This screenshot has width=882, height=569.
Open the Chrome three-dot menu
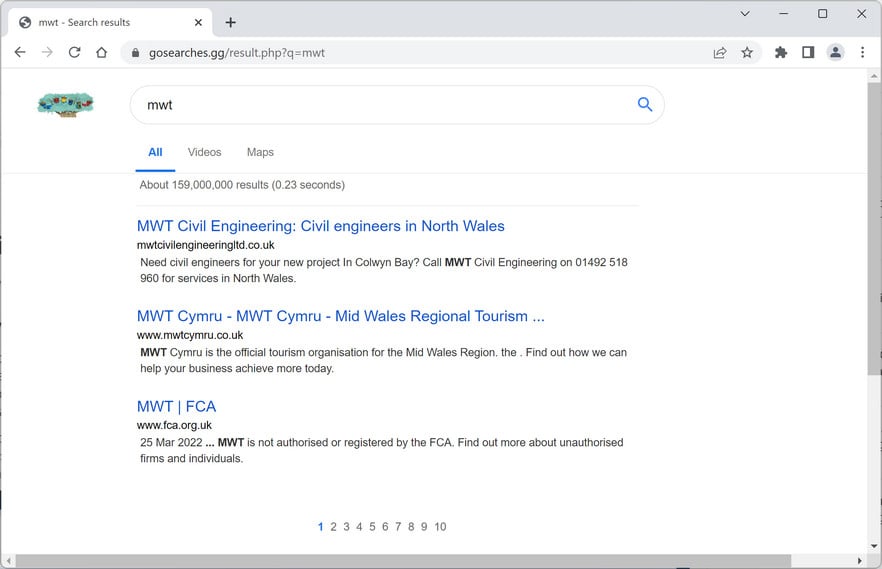coord(862,53)
